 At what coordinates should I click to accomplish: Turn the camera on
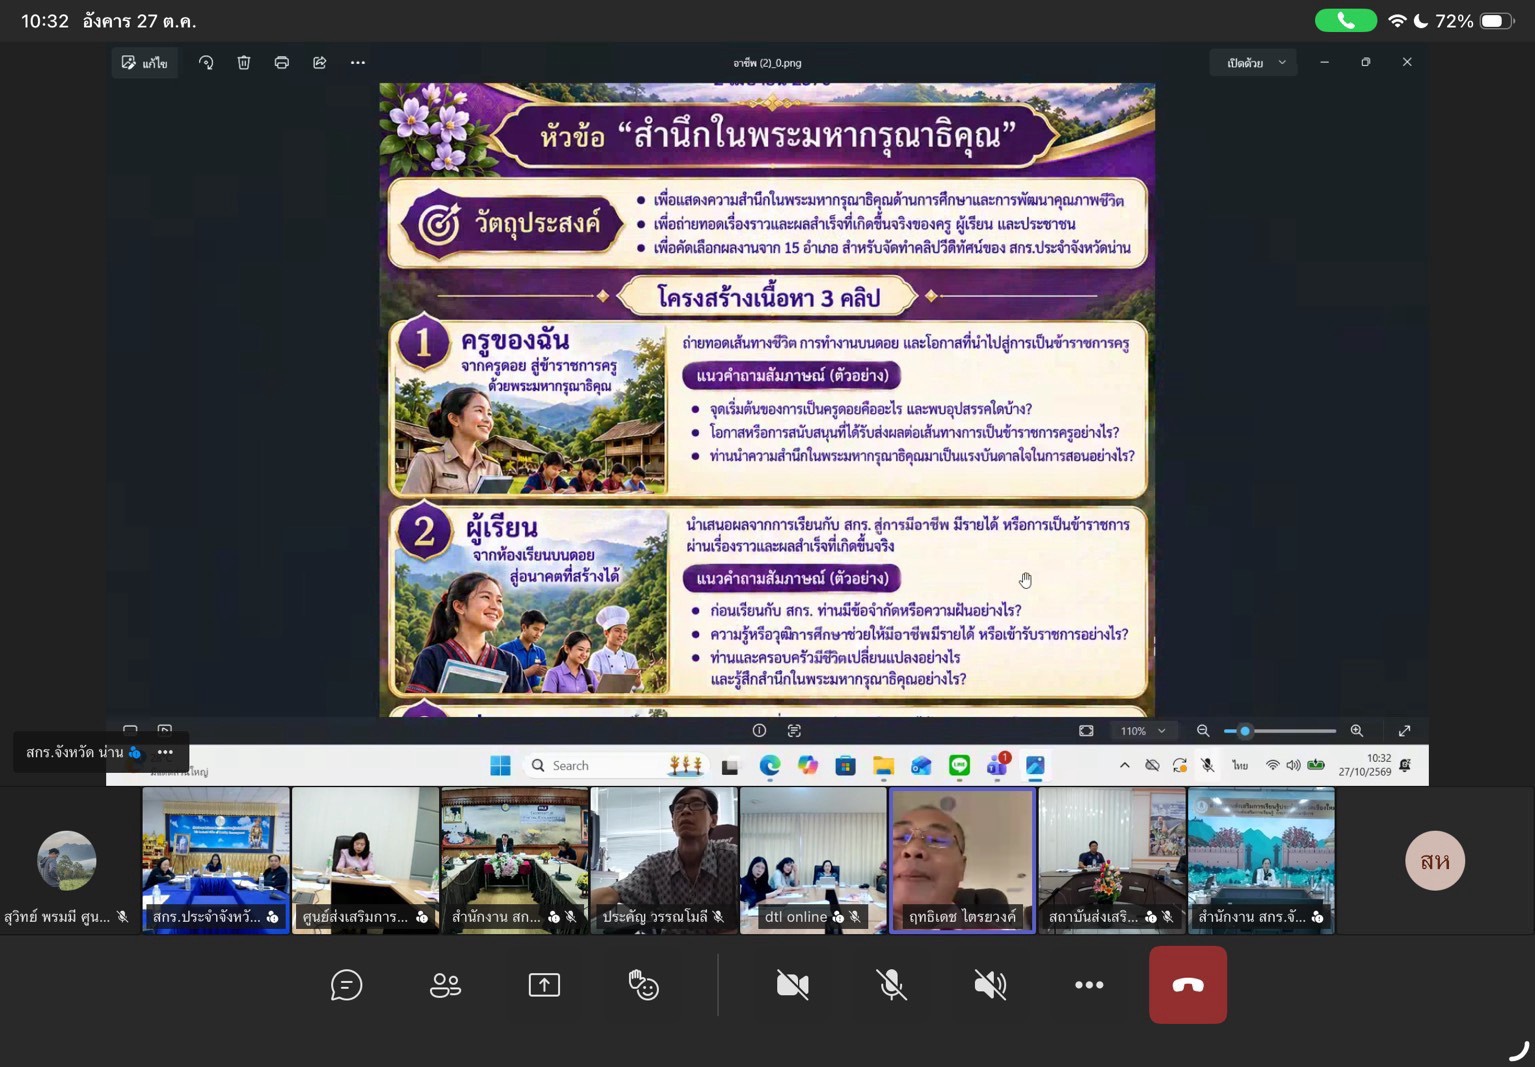click(792, 985)
